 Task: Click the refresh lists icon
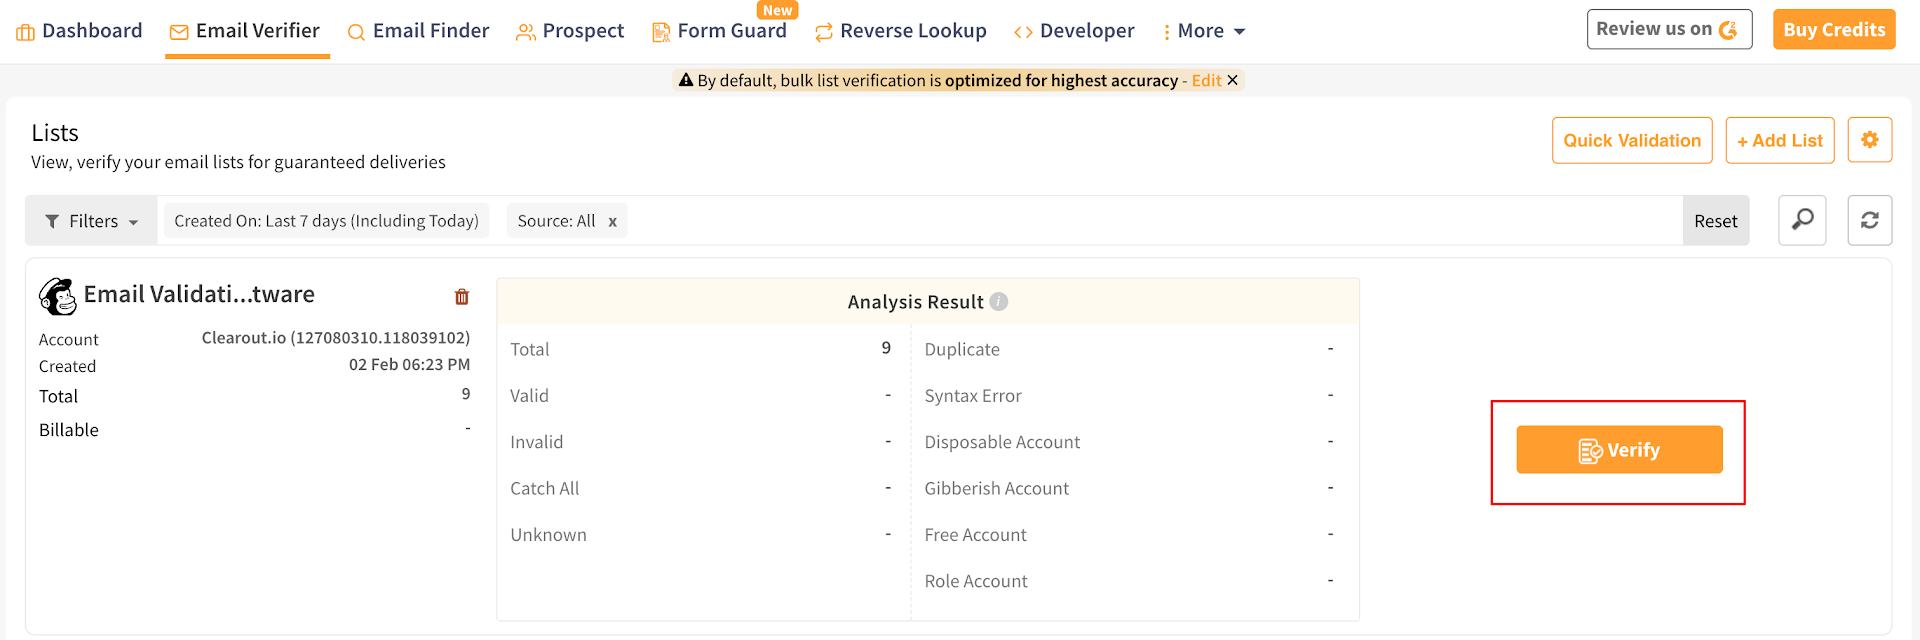pos(1870,220)
